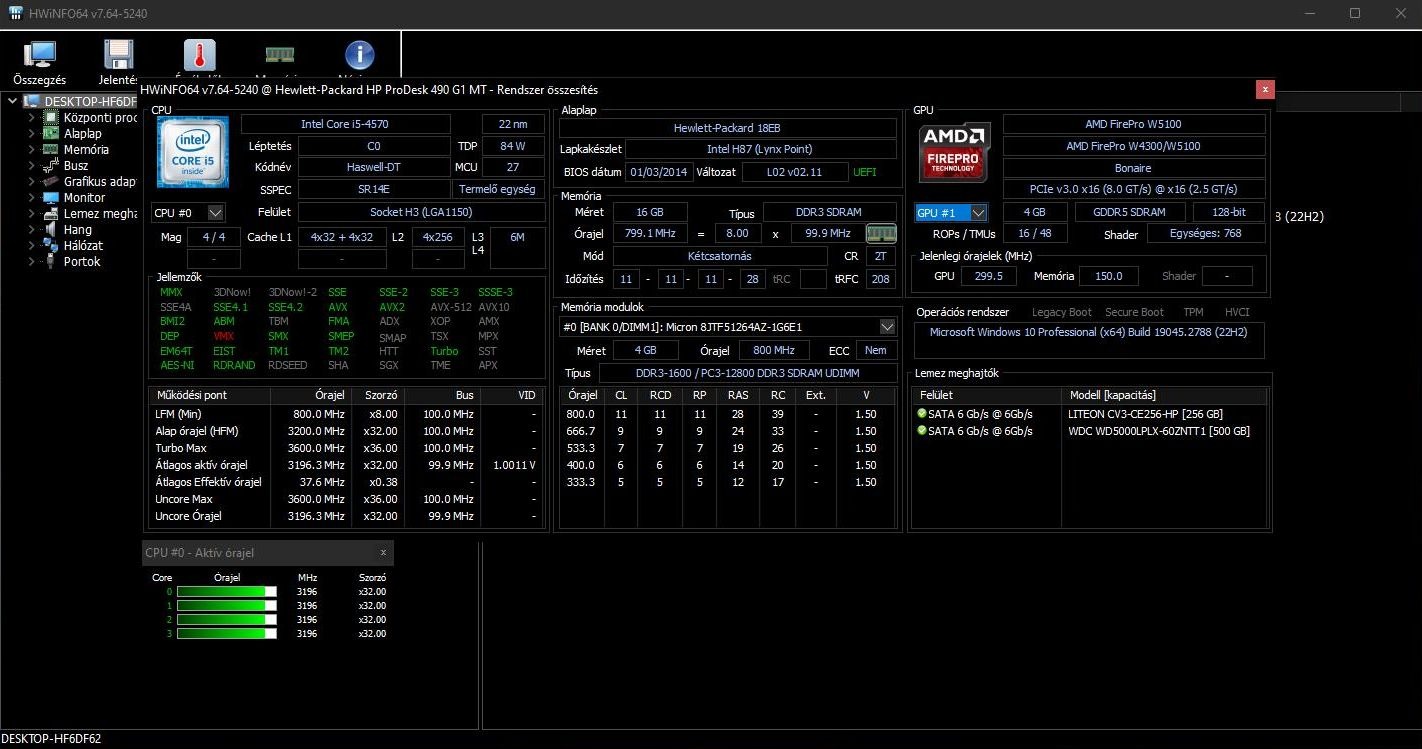The image size is (1422, 749).
Task: Select the Grafikus adapter card icon in tree
Action: coord(52,181)
